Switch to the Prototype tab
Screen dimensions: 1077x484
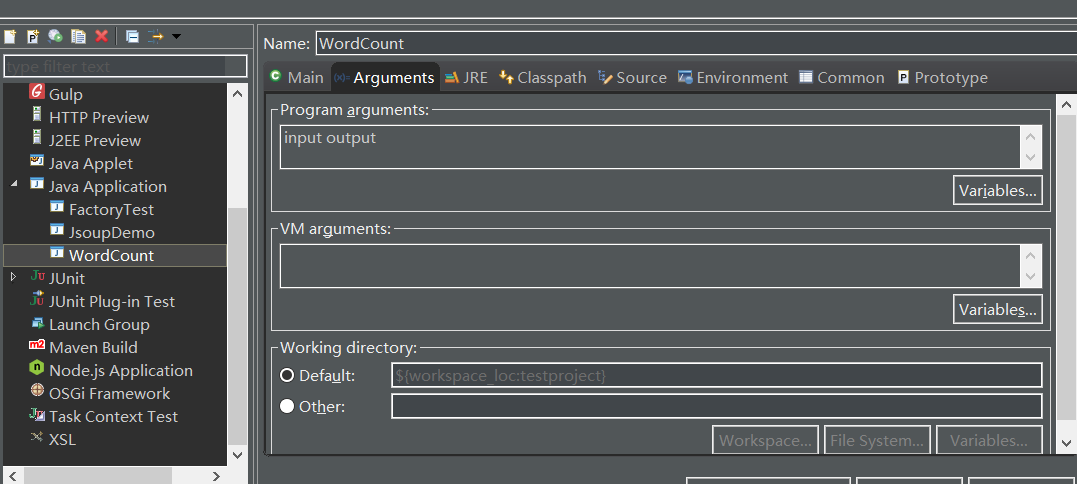pos(942,78)
